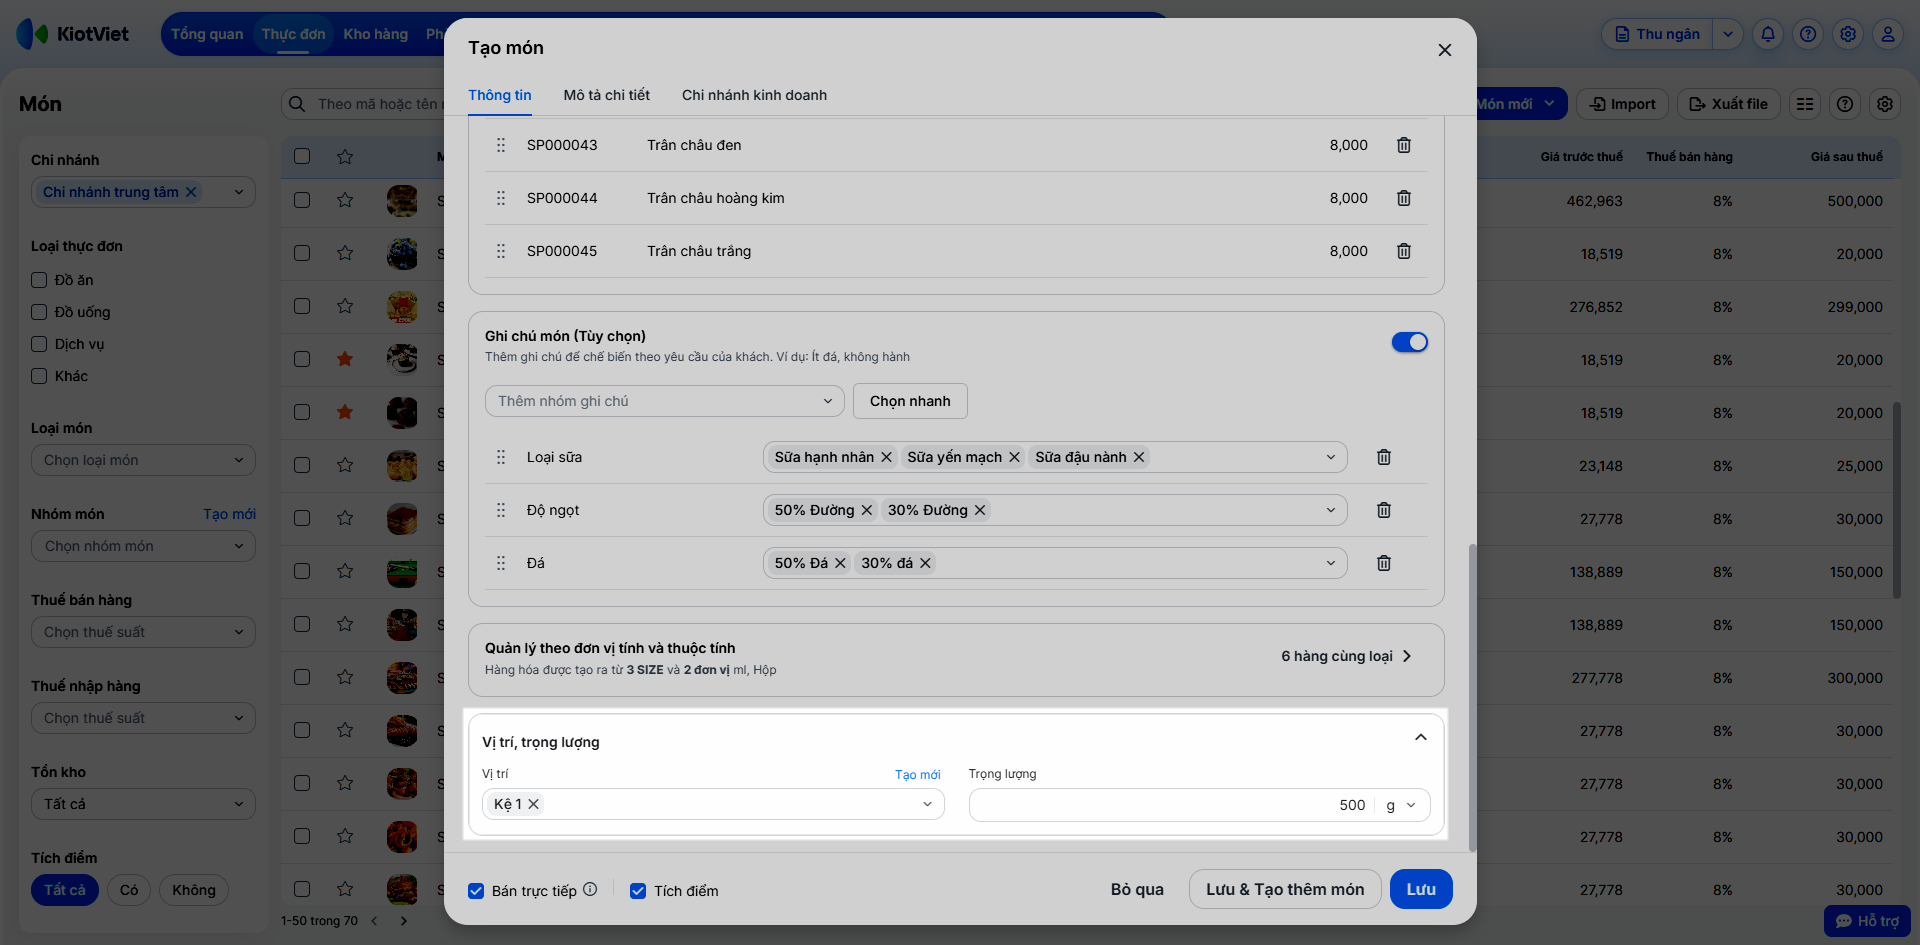Remove the 50% Đá tag
Screen dimensions: 1920x945
click(x=840, y=563)
